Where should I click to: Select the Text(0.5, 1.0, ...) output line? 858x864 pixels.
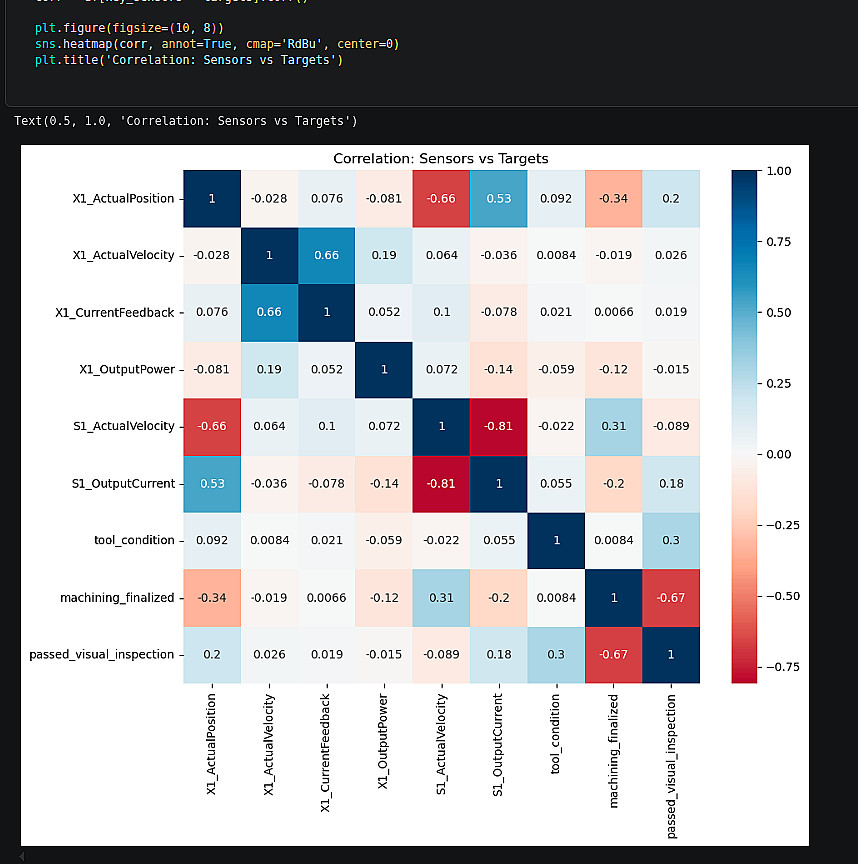(185, 121)
